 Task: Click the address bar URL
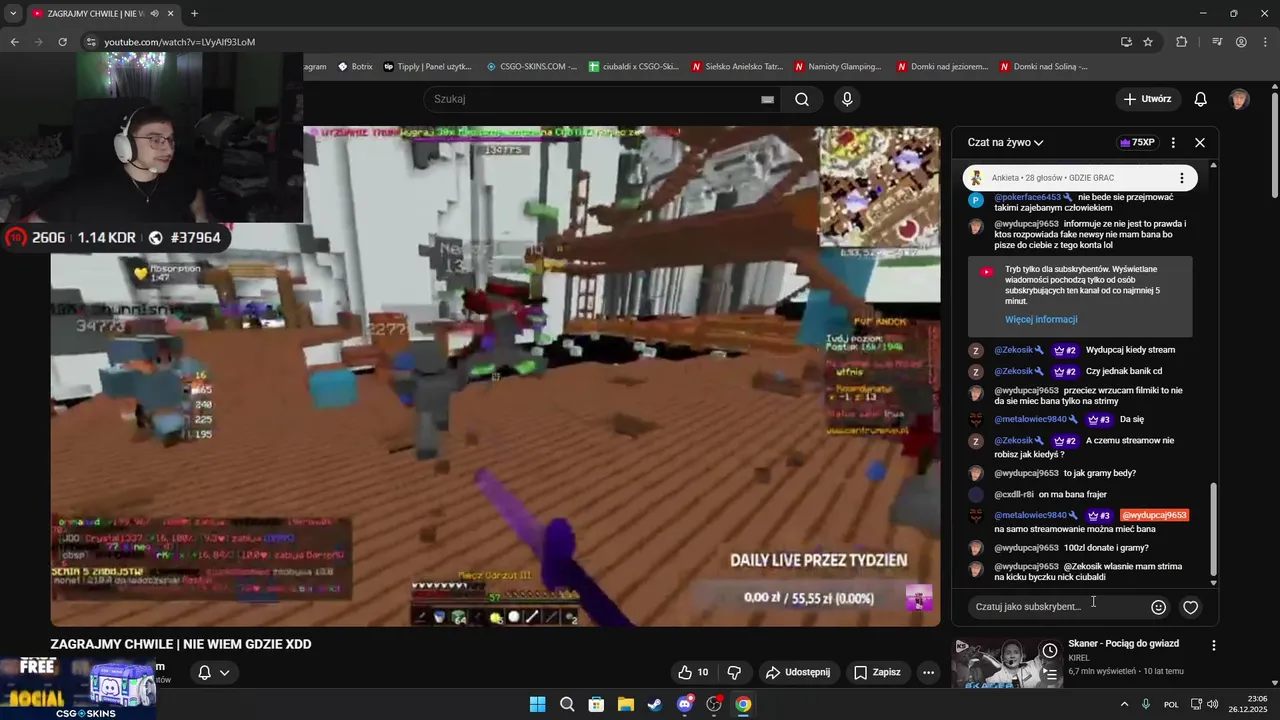180,42
